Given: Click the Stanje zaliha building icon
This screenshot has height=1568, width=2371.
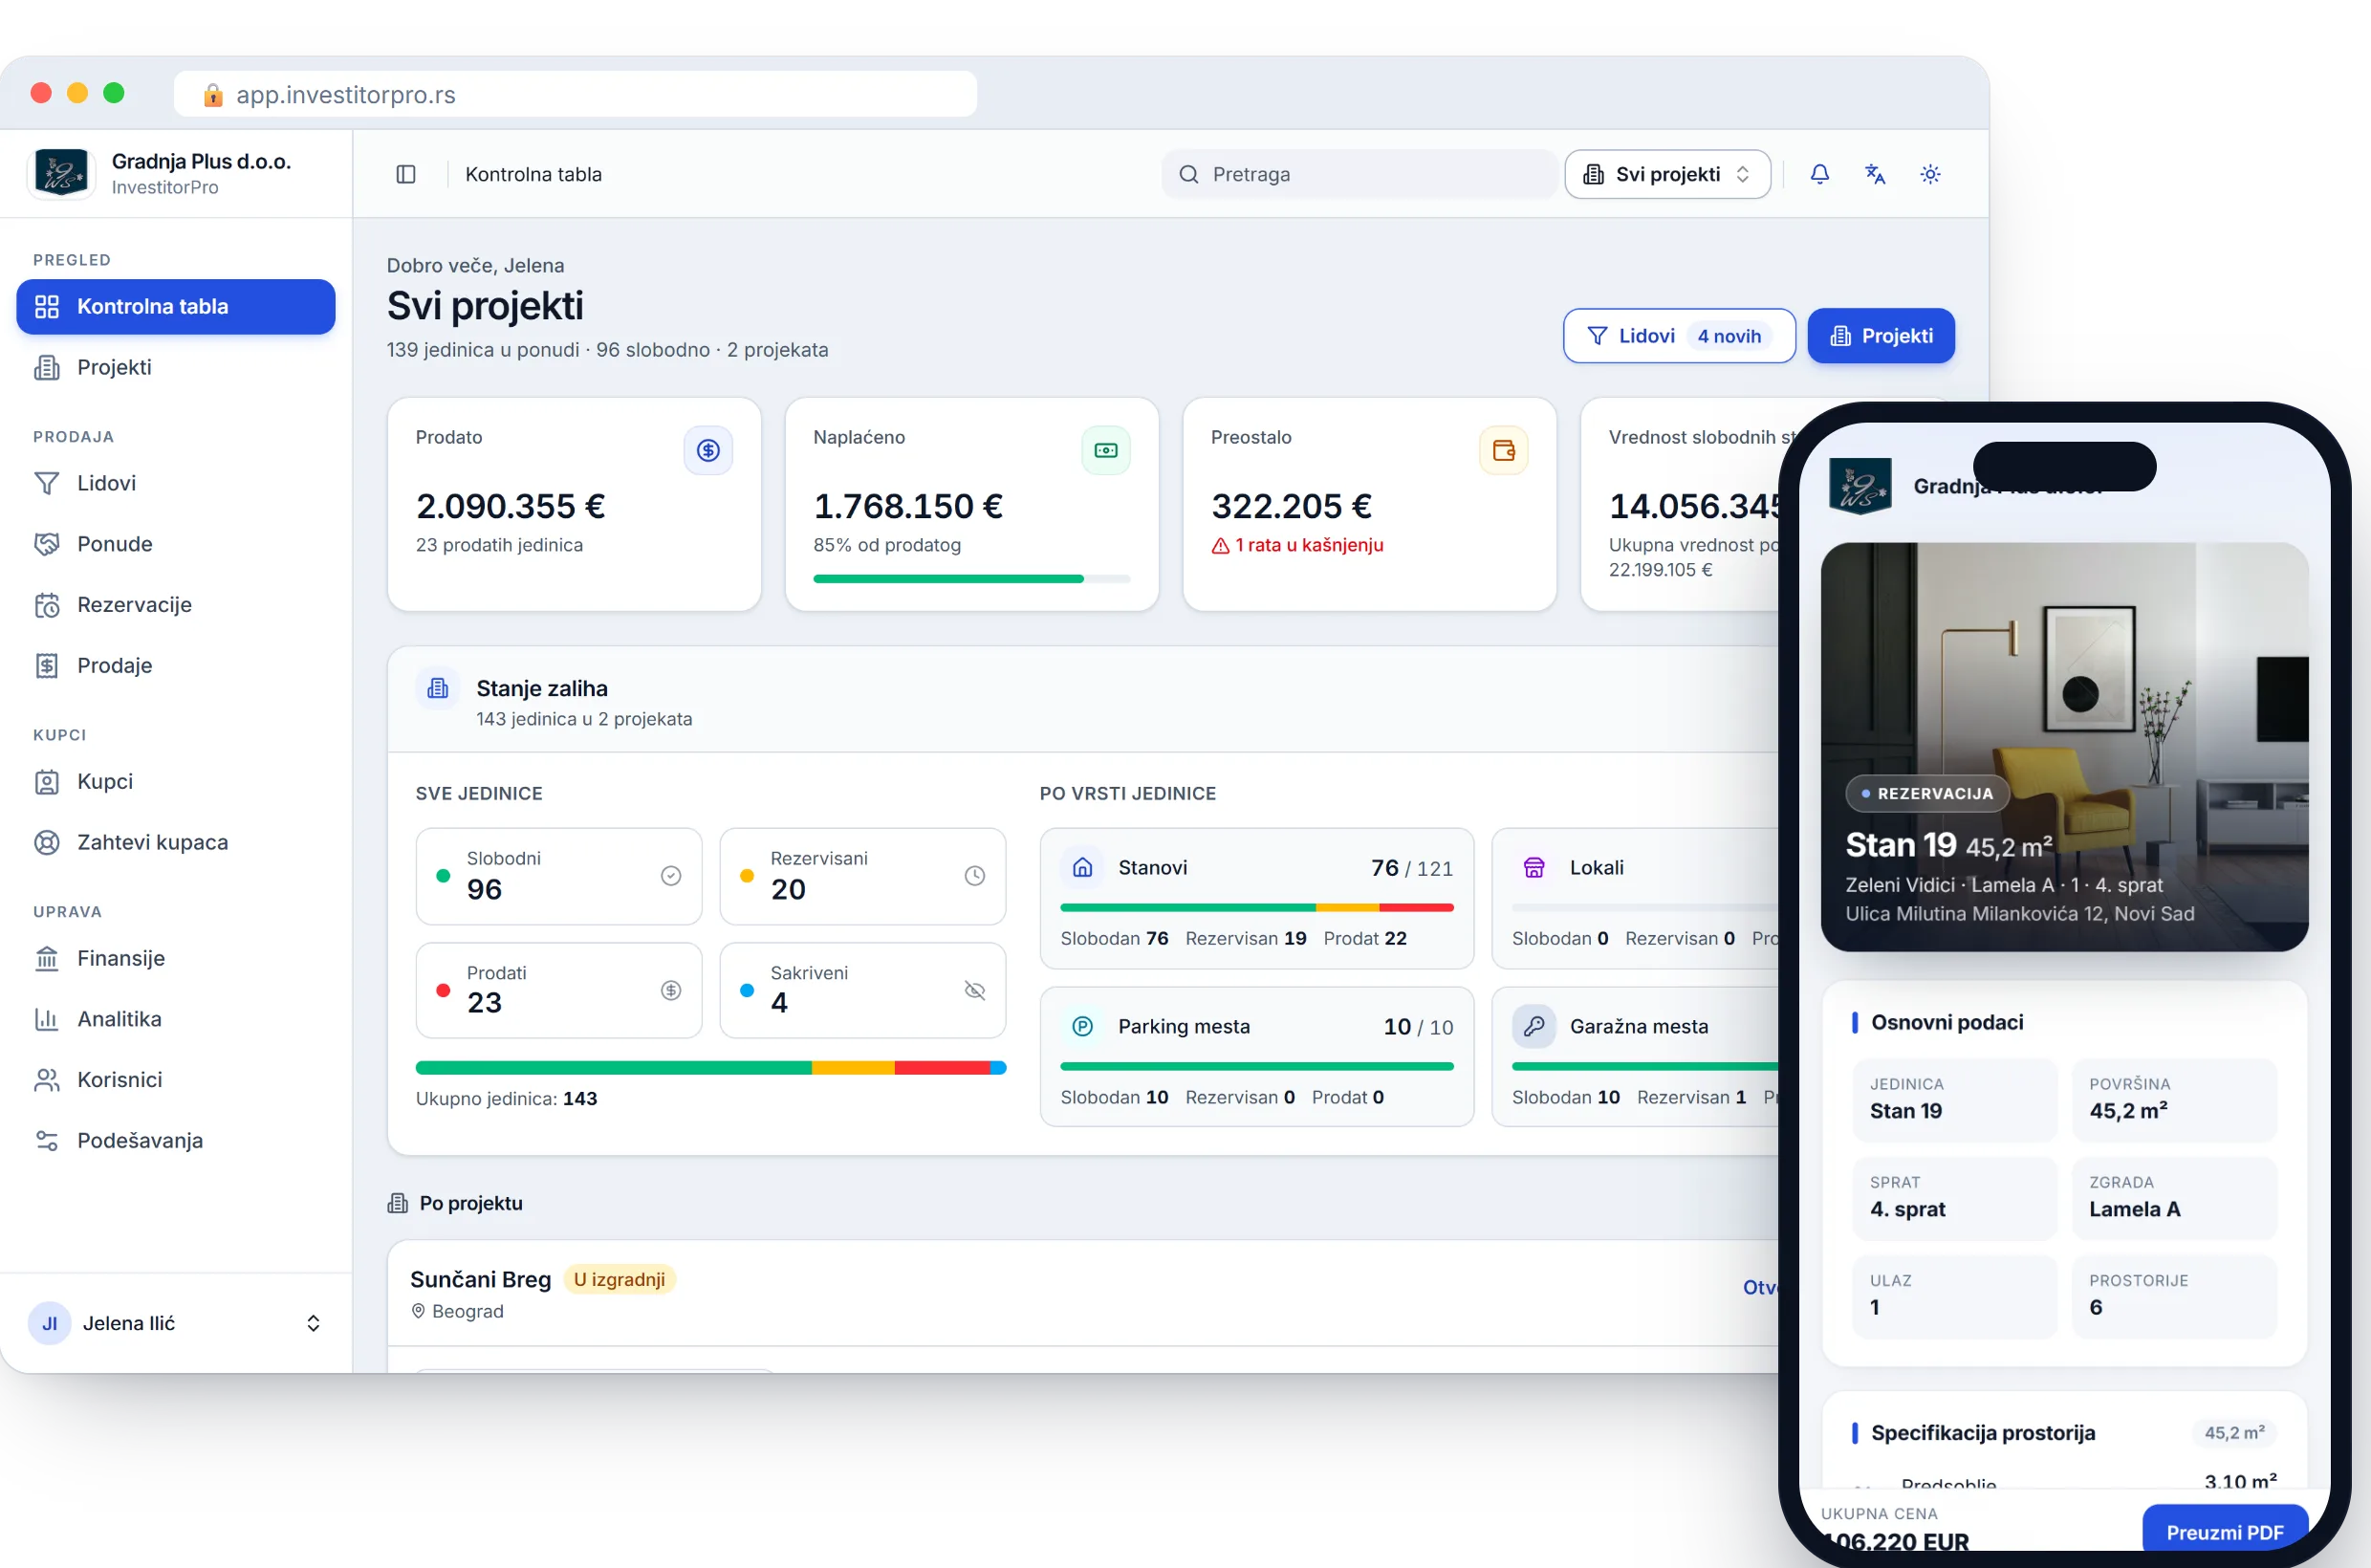Looking at the screenshot, I should pos(438,688).
